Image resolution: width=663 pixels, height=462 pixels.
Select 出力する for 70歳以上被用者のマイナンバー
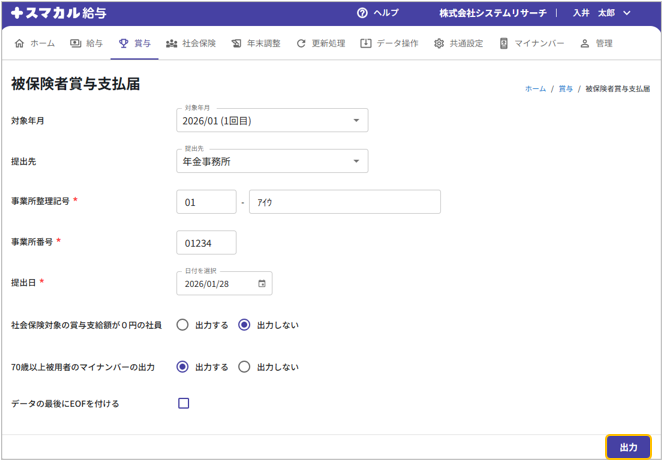(x=182, y=366)
